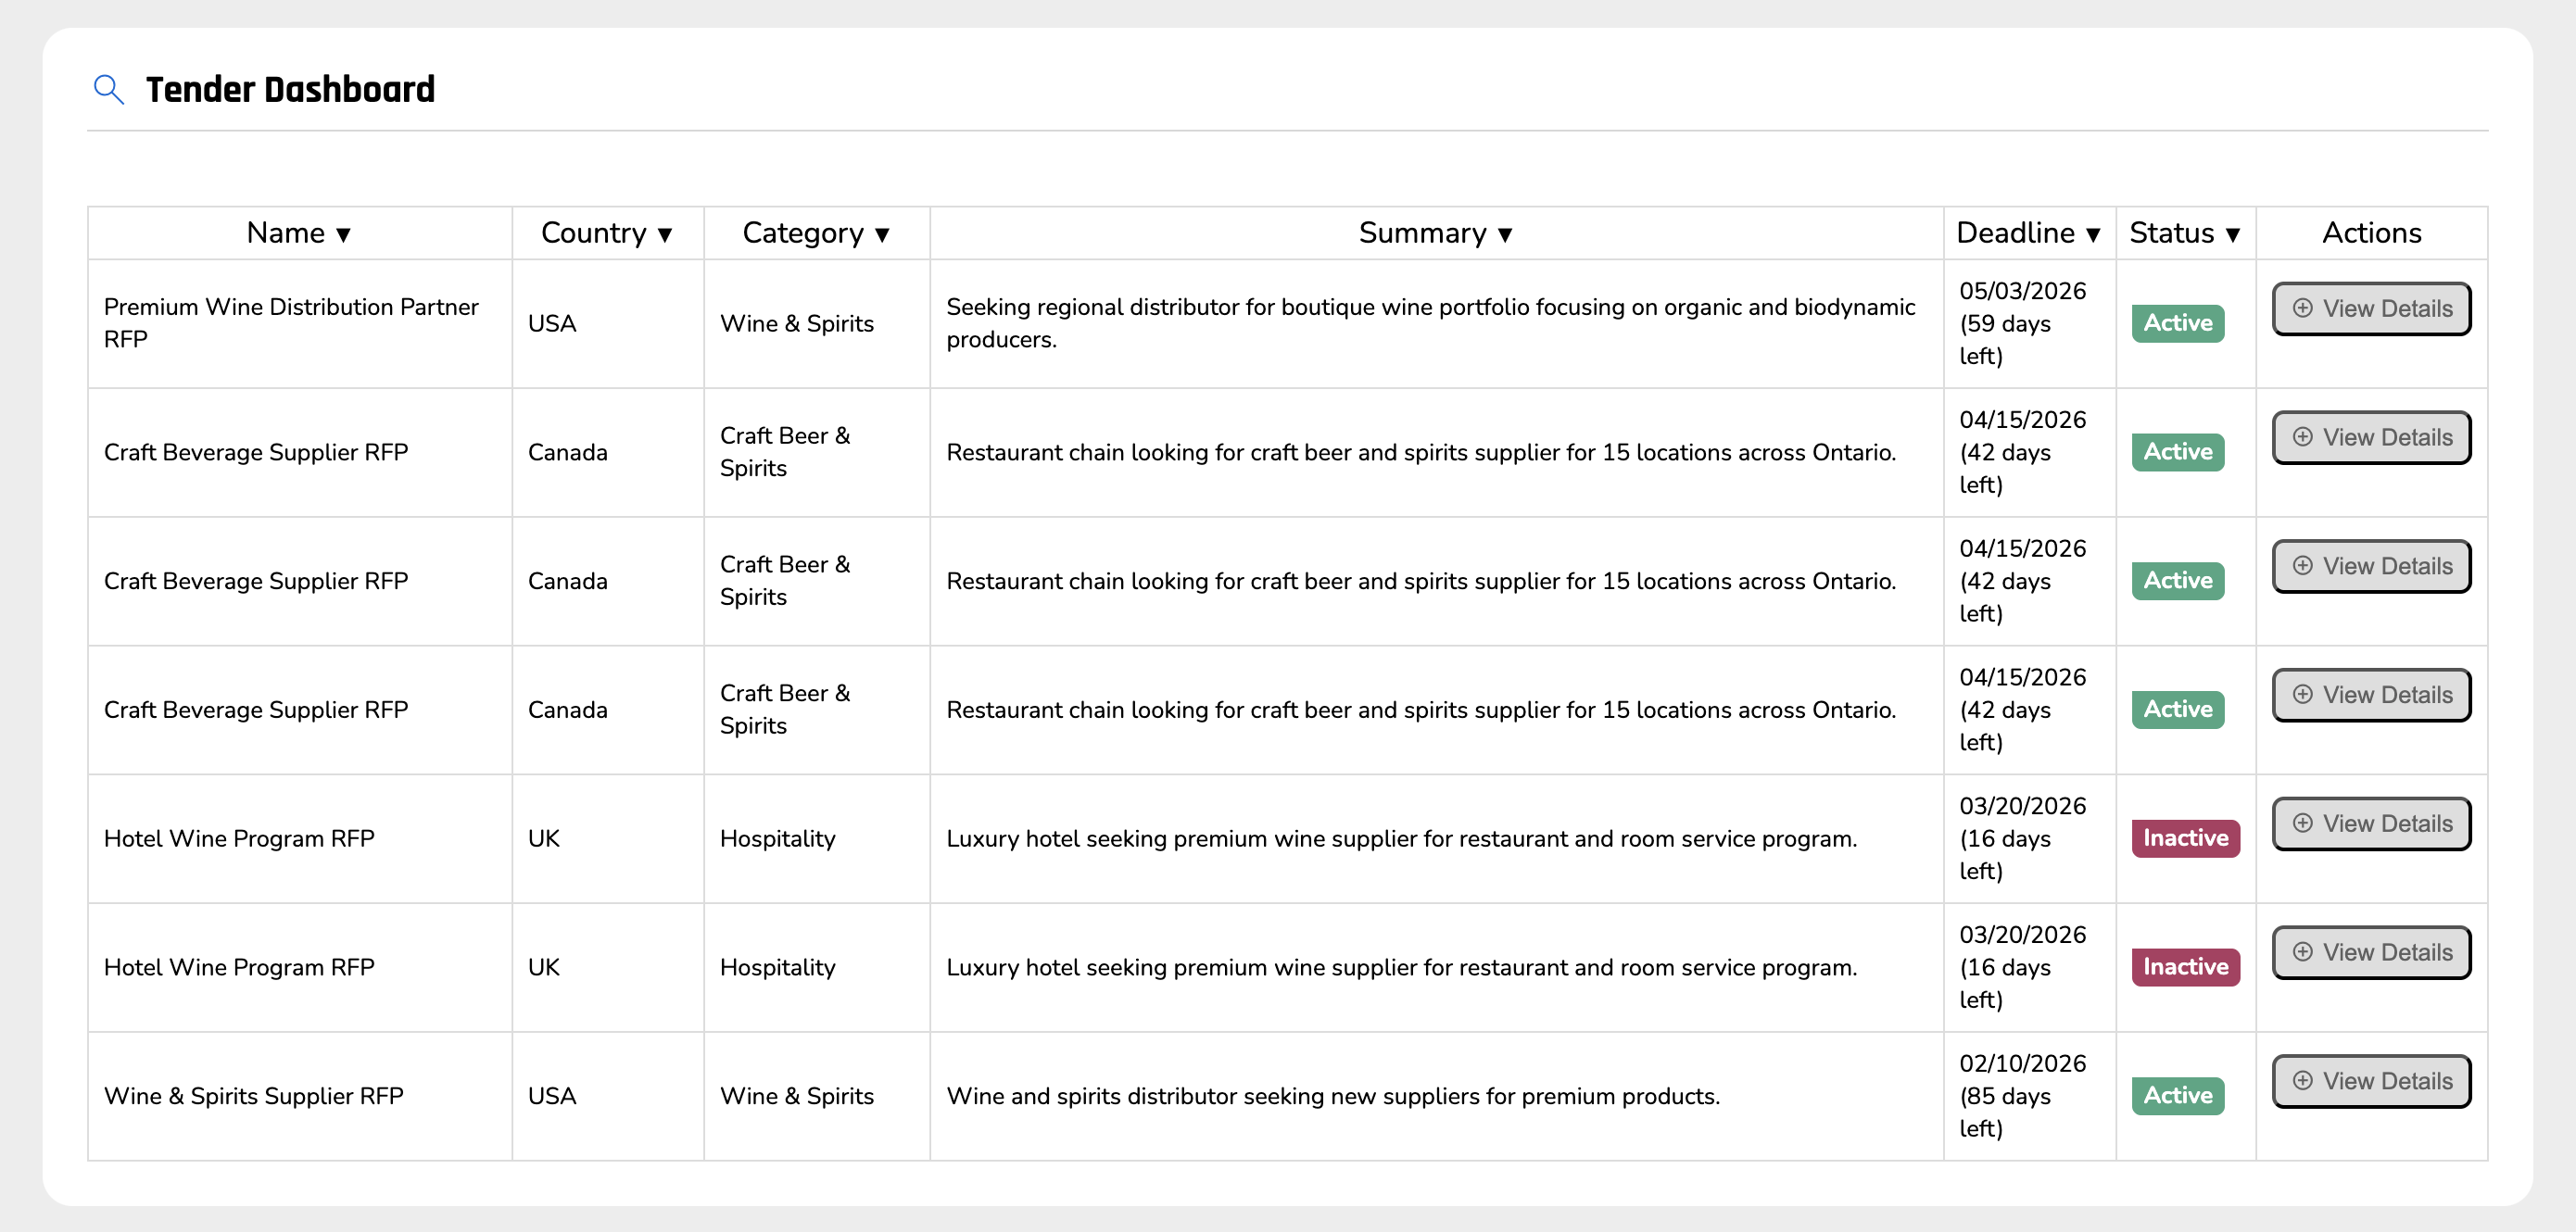Open View Details for Premium Wine Distribution RFP
Viewport: 2576px width, 1232px height.
click(2371, 309)
